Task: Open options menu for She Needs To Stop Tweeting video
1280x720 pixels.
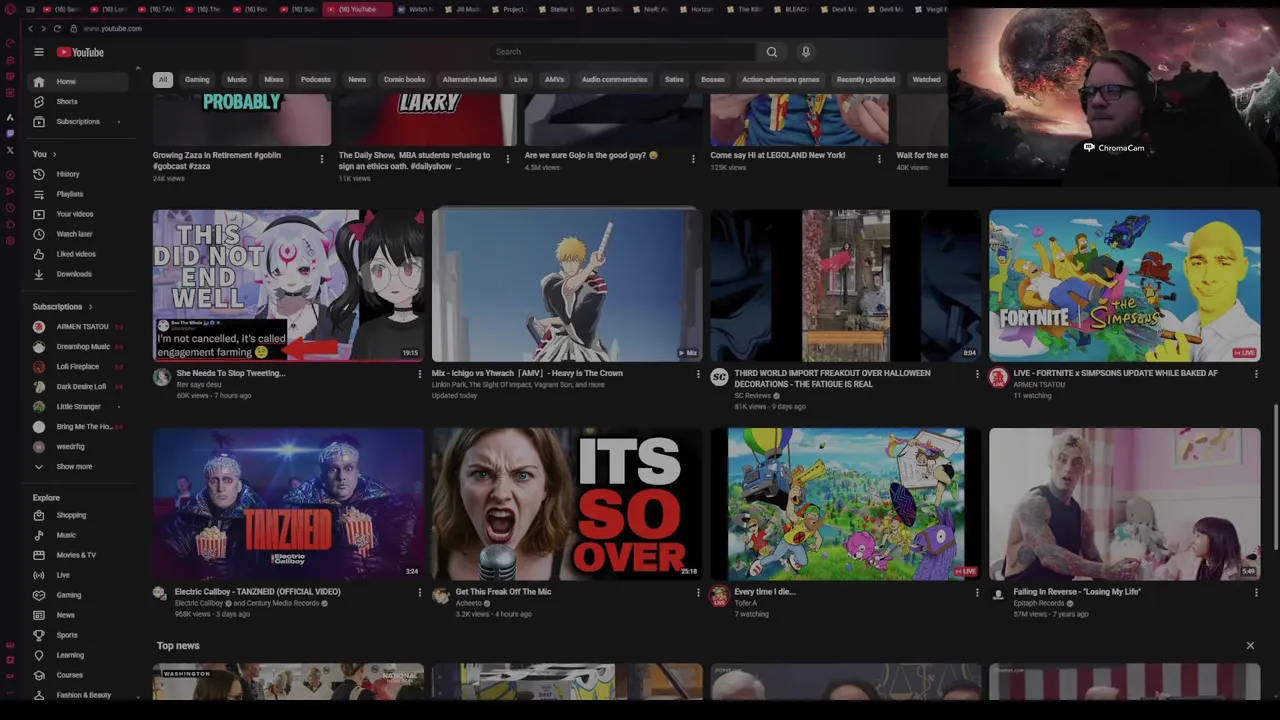Action: (x=420, y=374)
